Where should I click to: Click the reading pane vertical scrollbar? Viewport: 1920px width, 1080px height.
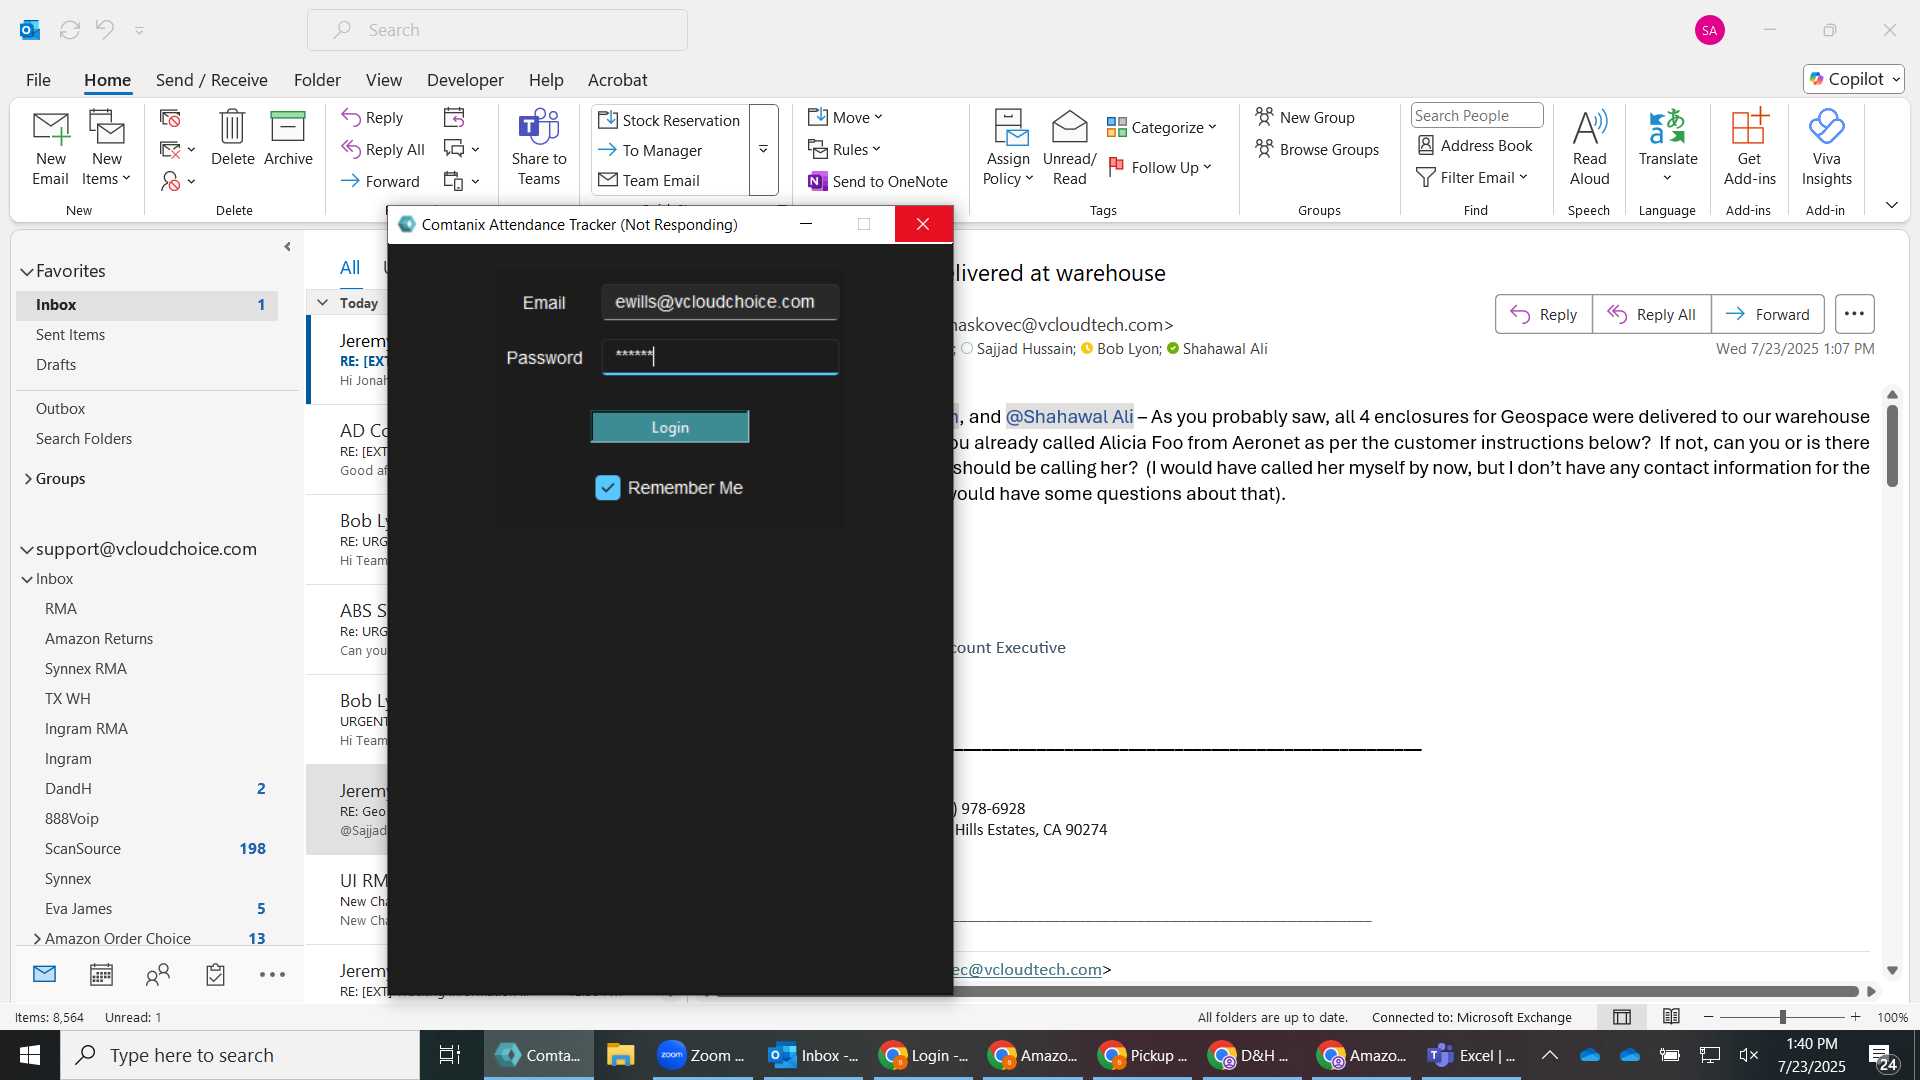(1892, 445)
